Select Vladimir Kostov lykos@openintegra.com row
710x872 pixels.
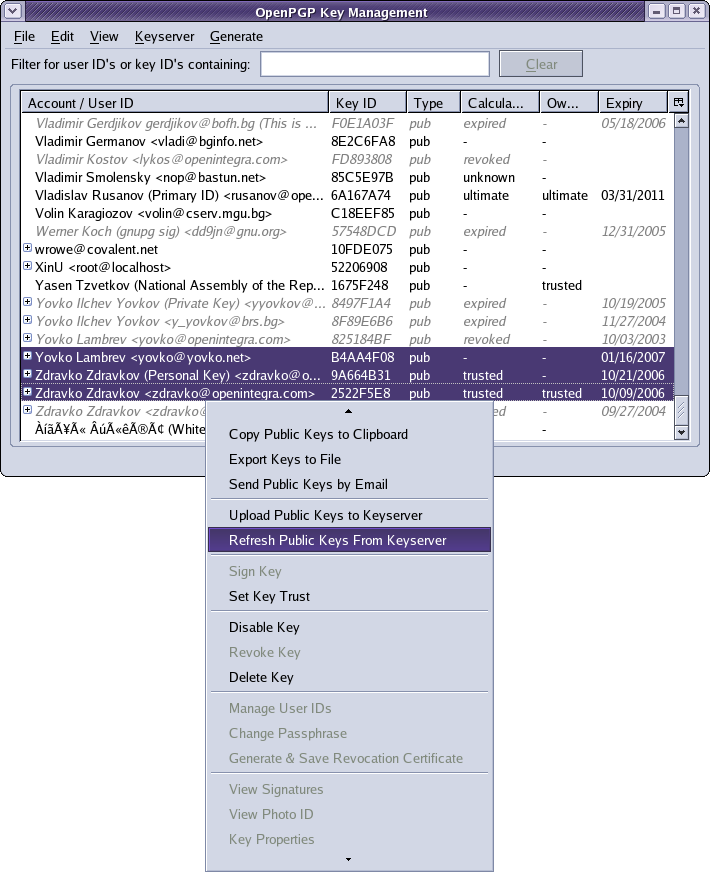click(347, 160)
